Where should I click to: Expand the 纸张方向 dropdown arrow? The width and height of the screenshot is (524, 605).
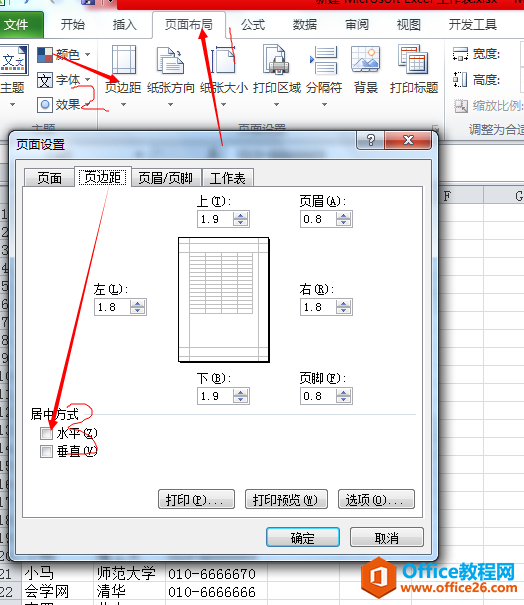(170, 105)
